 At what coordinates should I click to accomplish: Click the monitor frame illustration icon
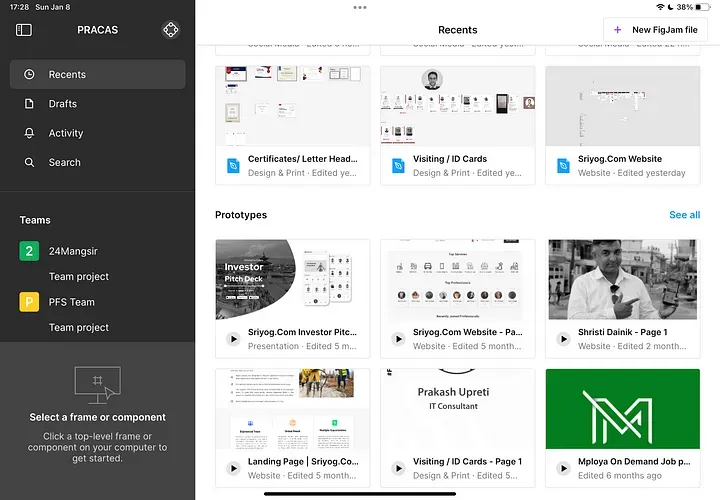(97, 385)
